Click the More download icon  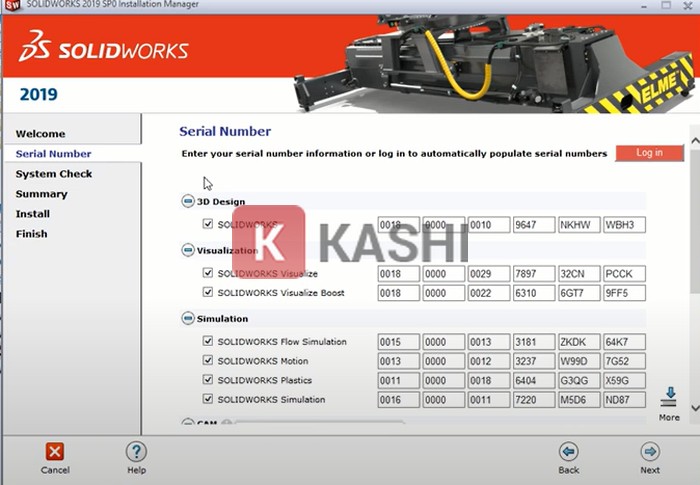669,396
